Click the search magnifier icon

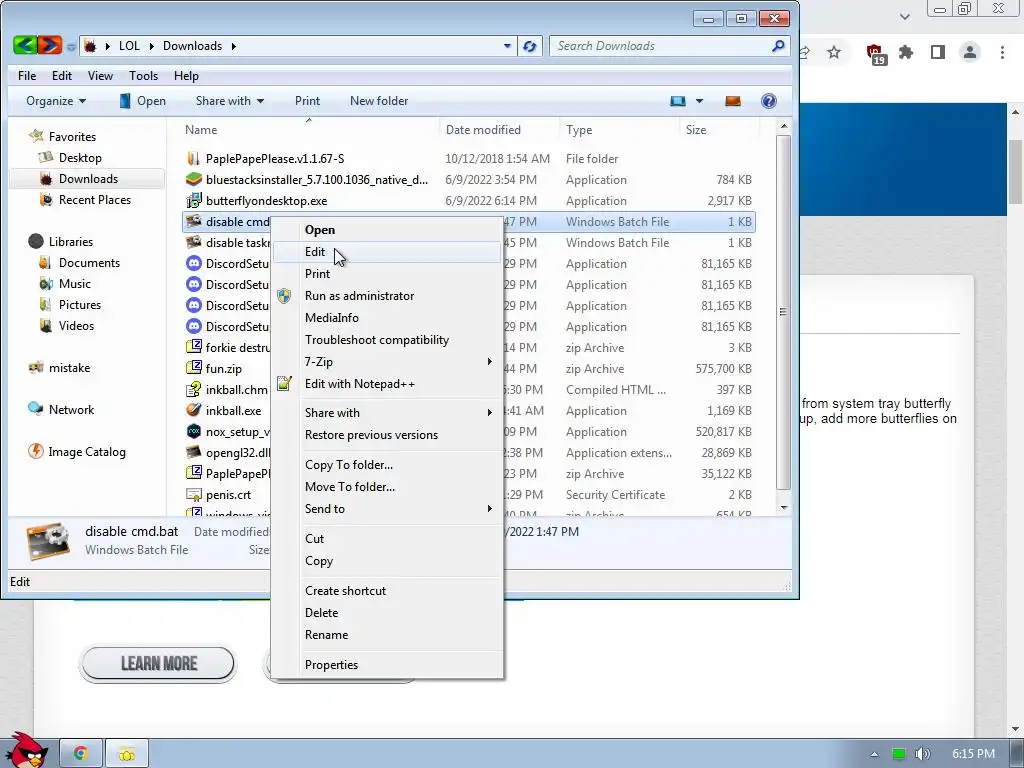pyautogui.click(x=778, y=46)
